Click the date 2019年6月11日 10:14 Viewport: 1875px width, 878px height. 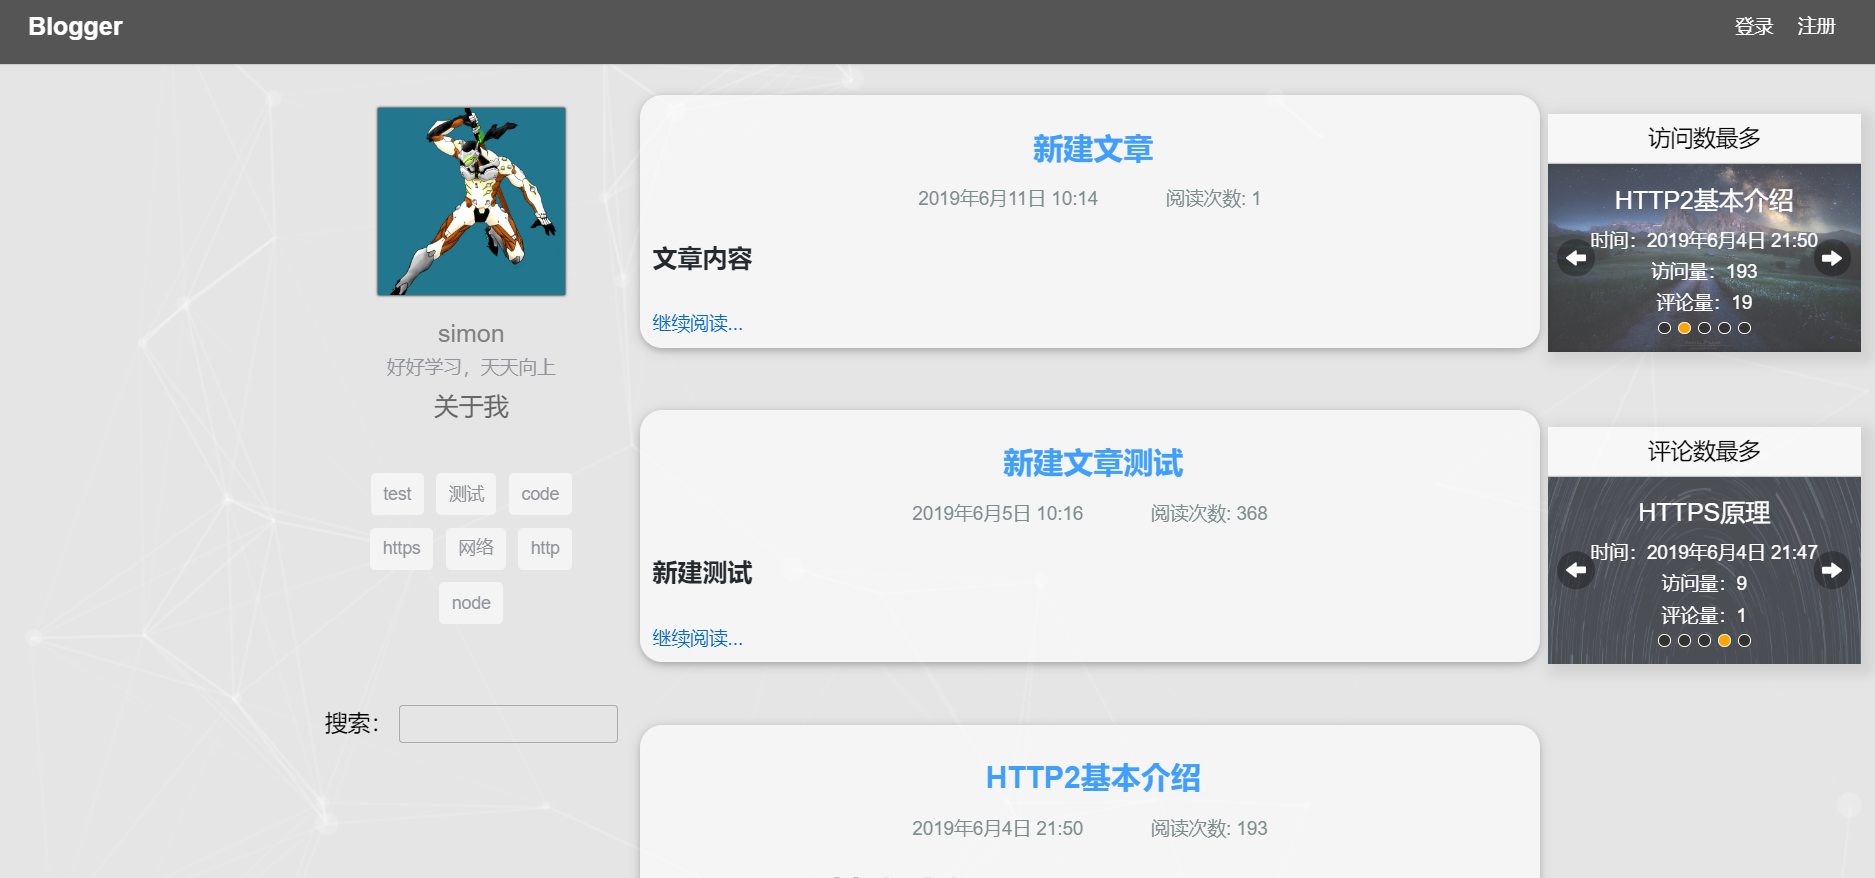[x=1008, y=199]
